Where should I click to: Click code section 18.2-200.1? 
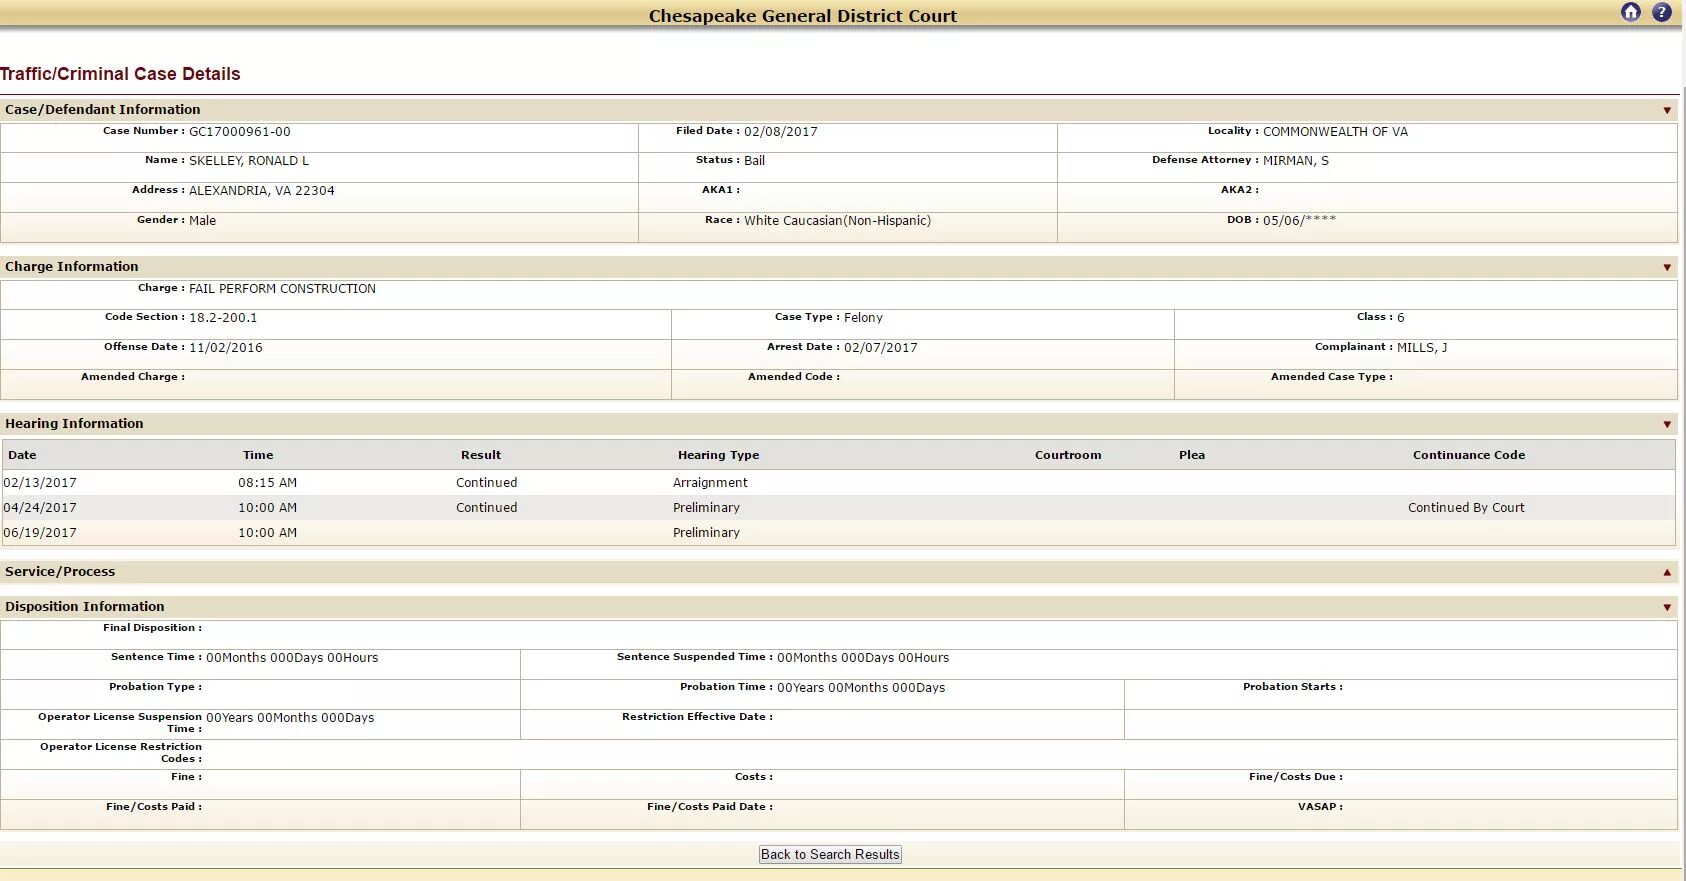pos(223,317)
